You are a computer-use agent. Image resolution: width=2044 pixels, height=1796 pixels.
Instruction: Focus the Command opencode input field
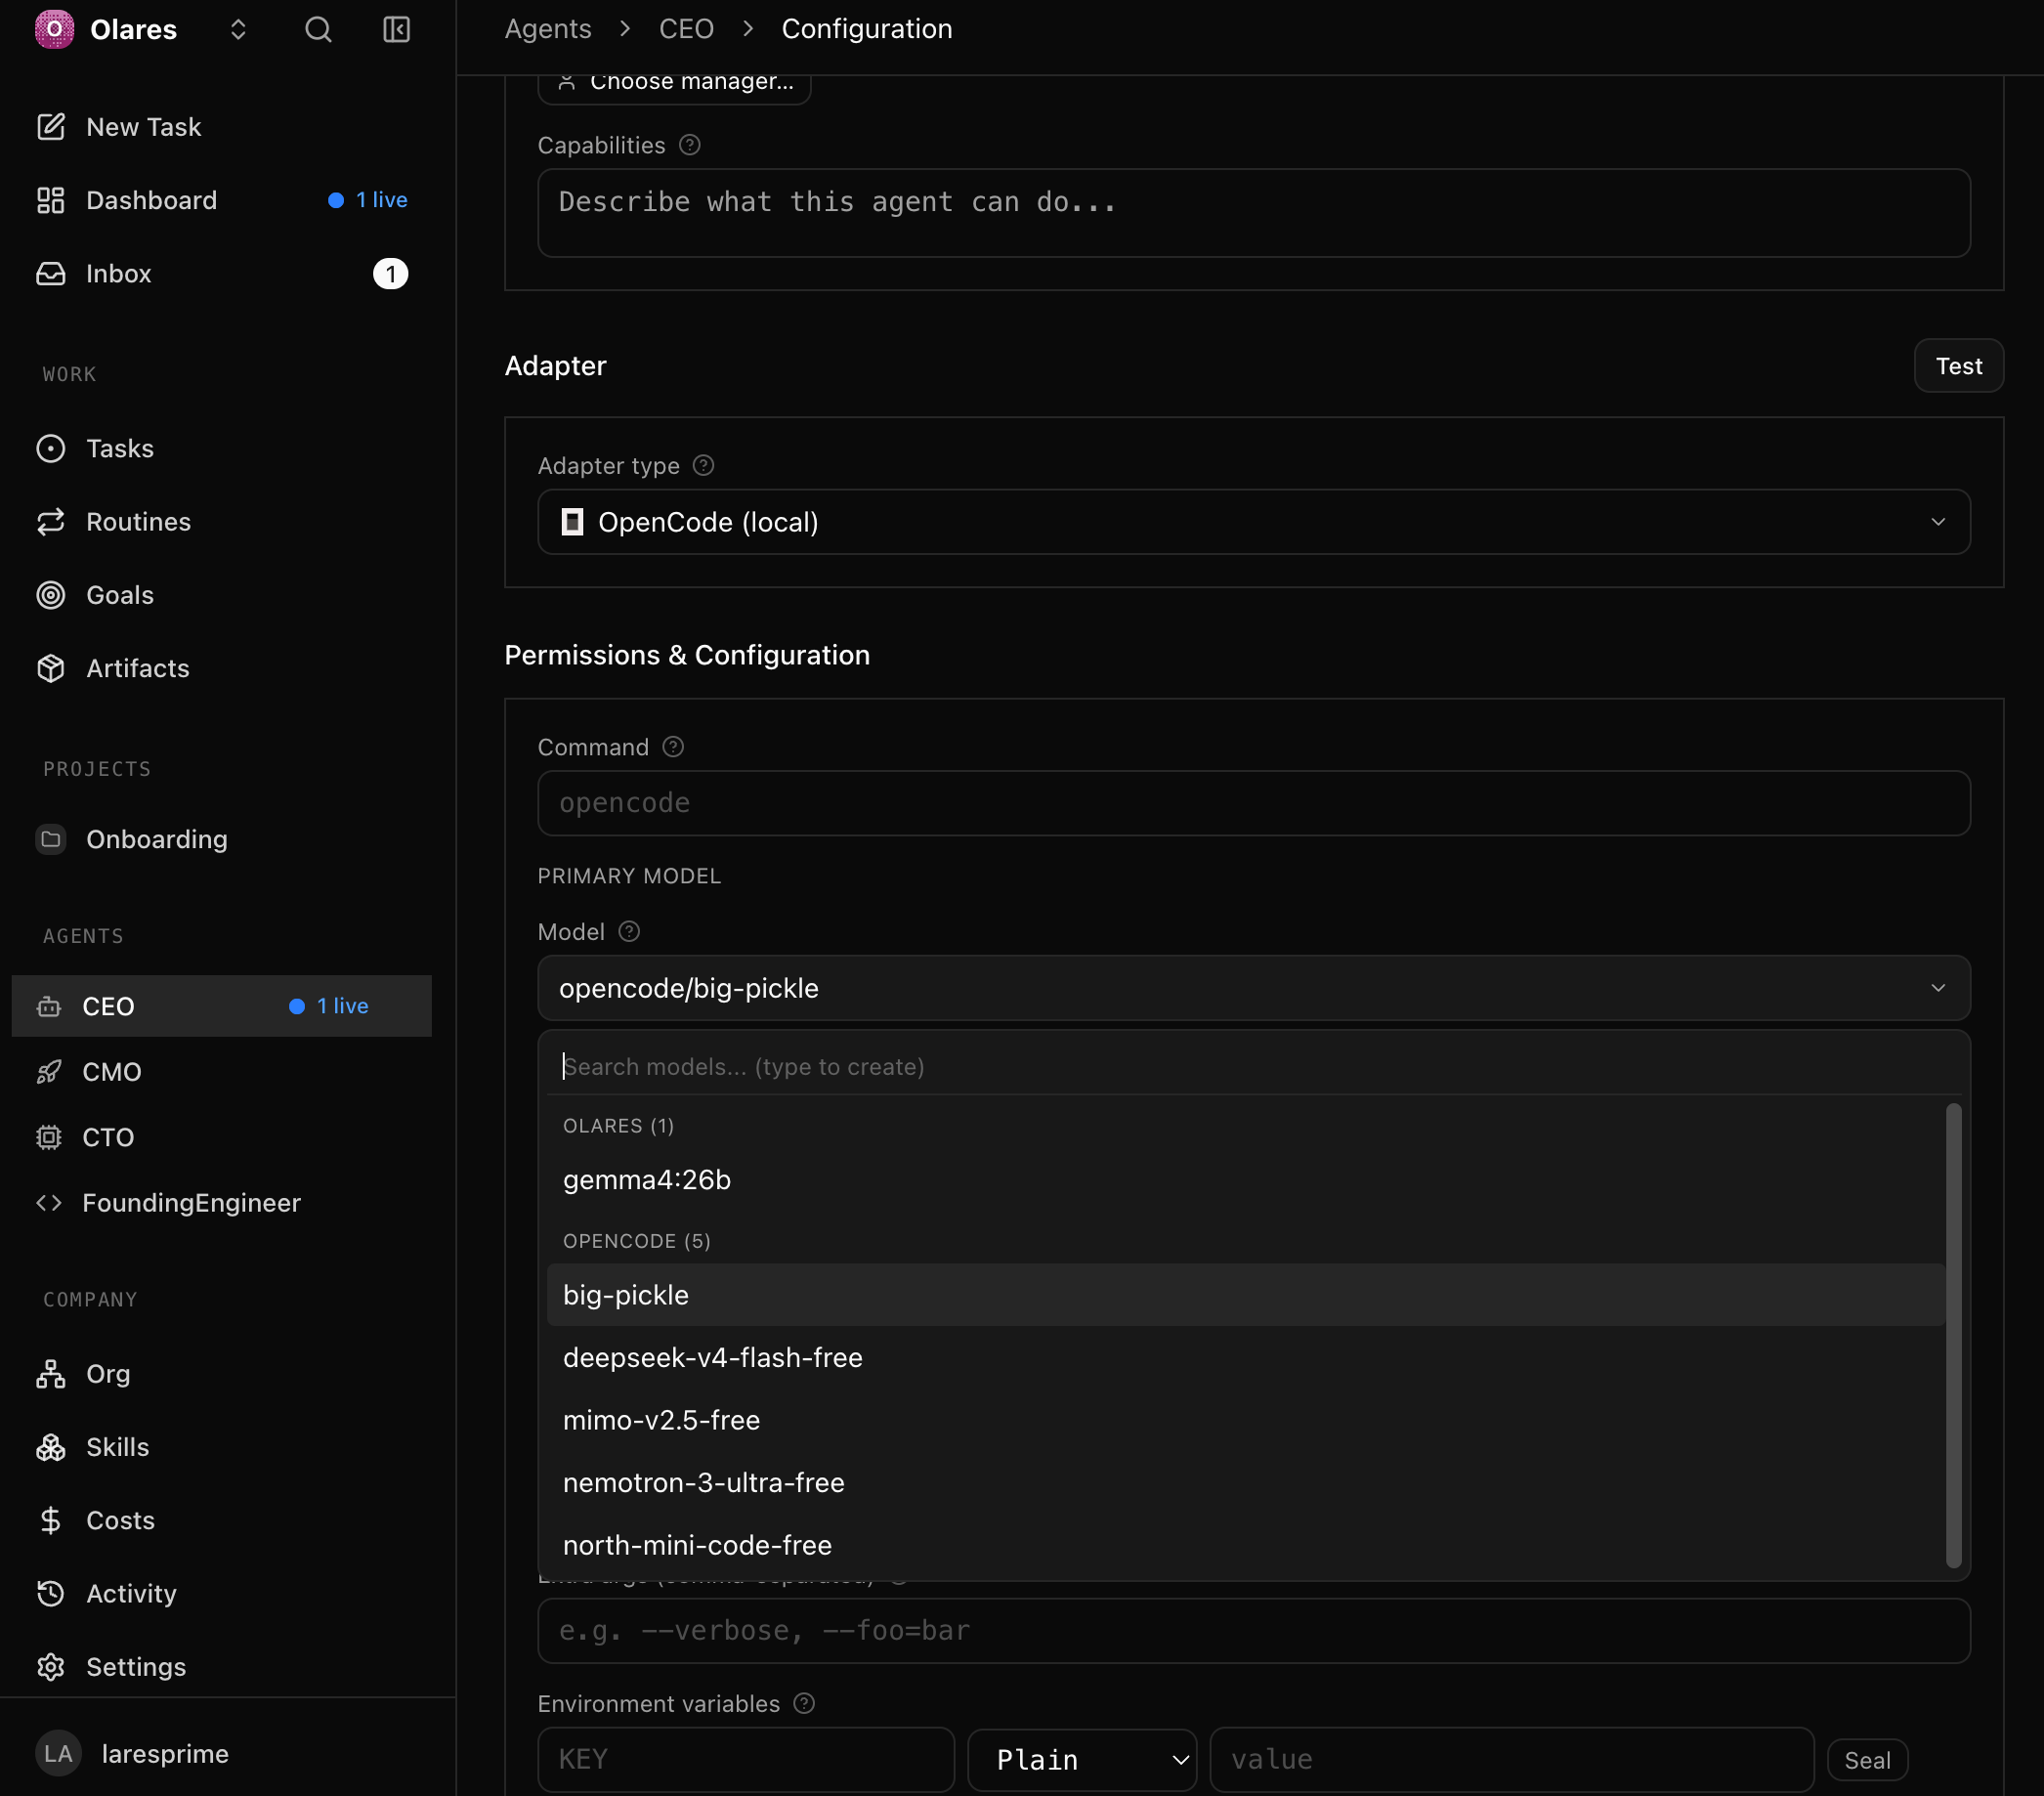click(x=1254, y=803)
